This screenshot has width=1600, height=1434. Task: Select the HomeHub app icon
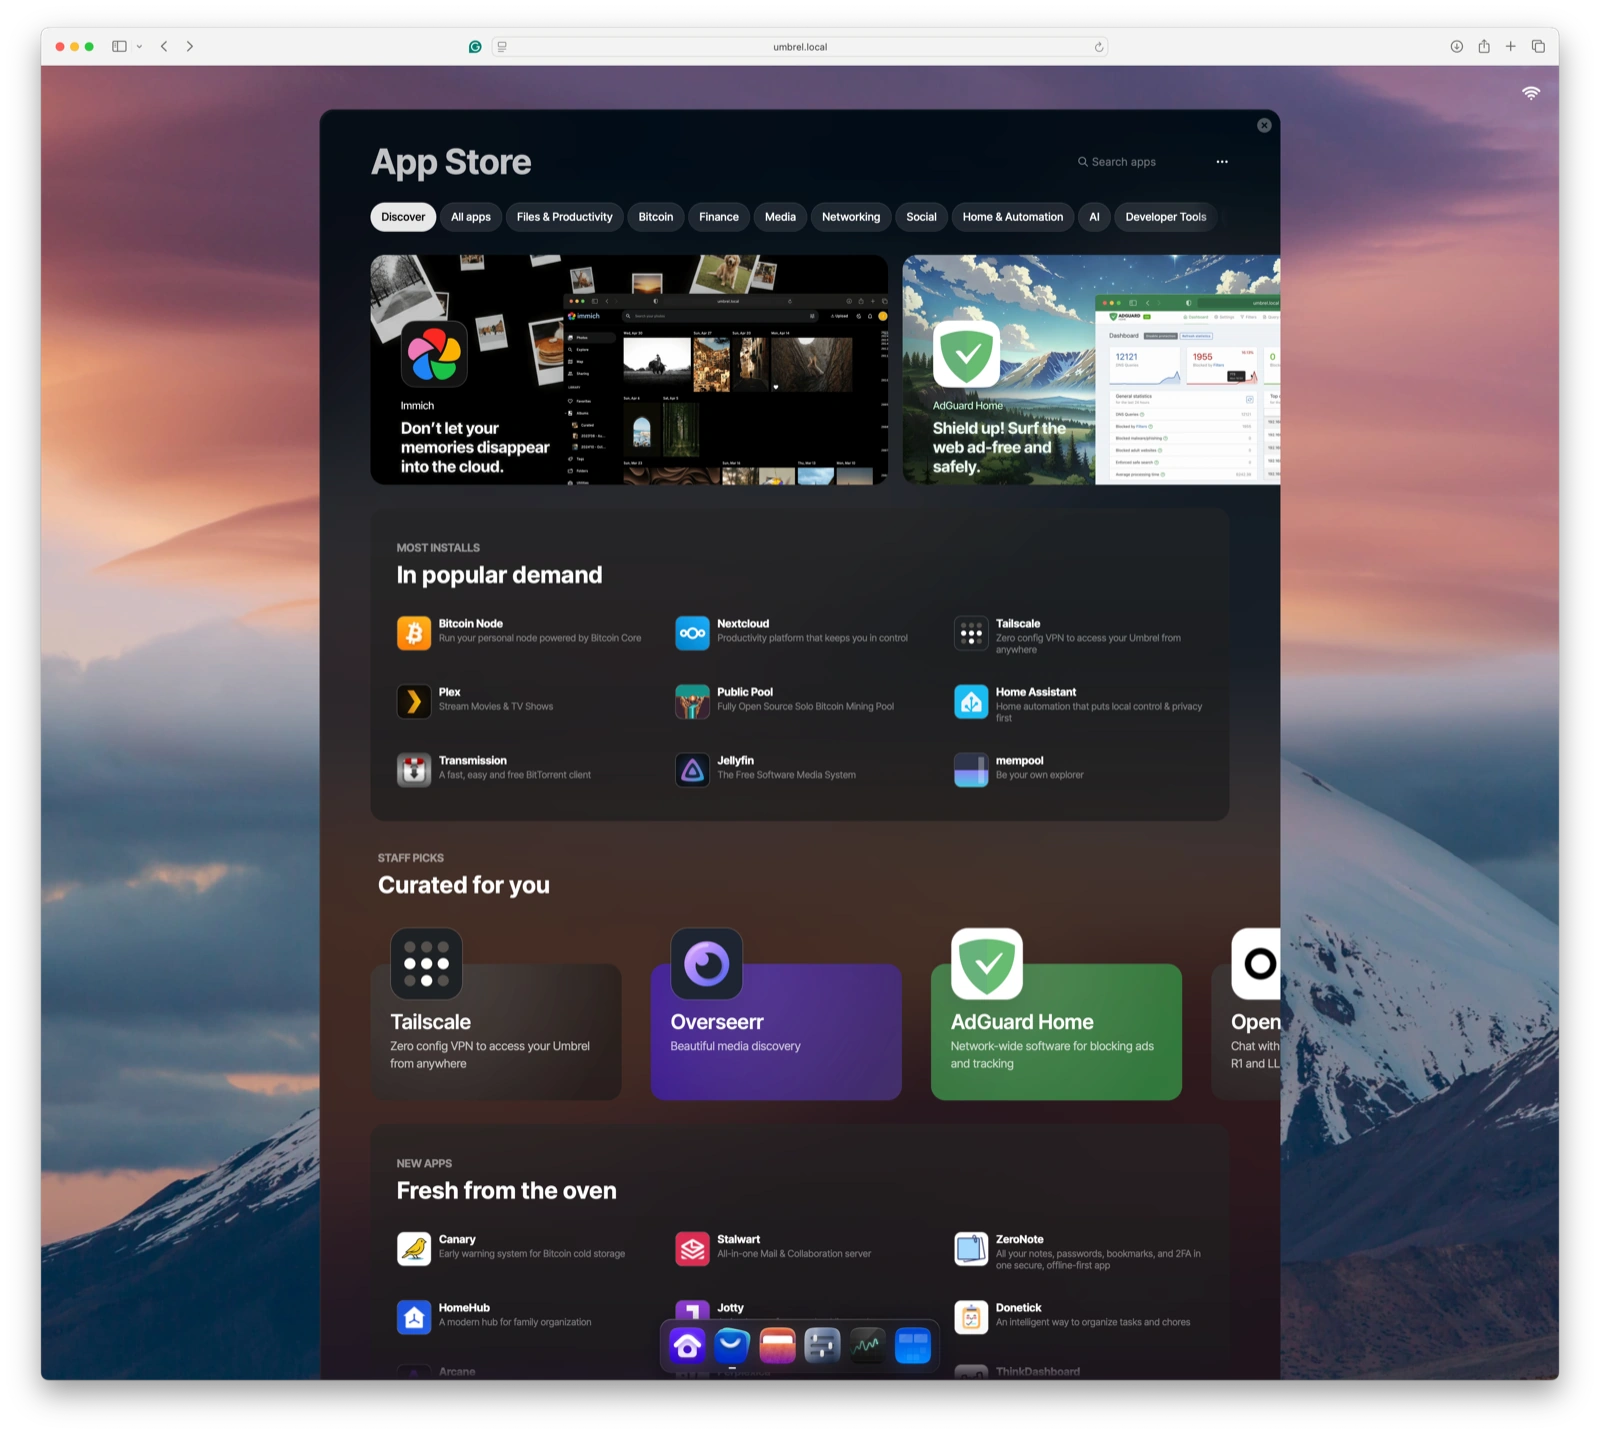[414, 1317]
